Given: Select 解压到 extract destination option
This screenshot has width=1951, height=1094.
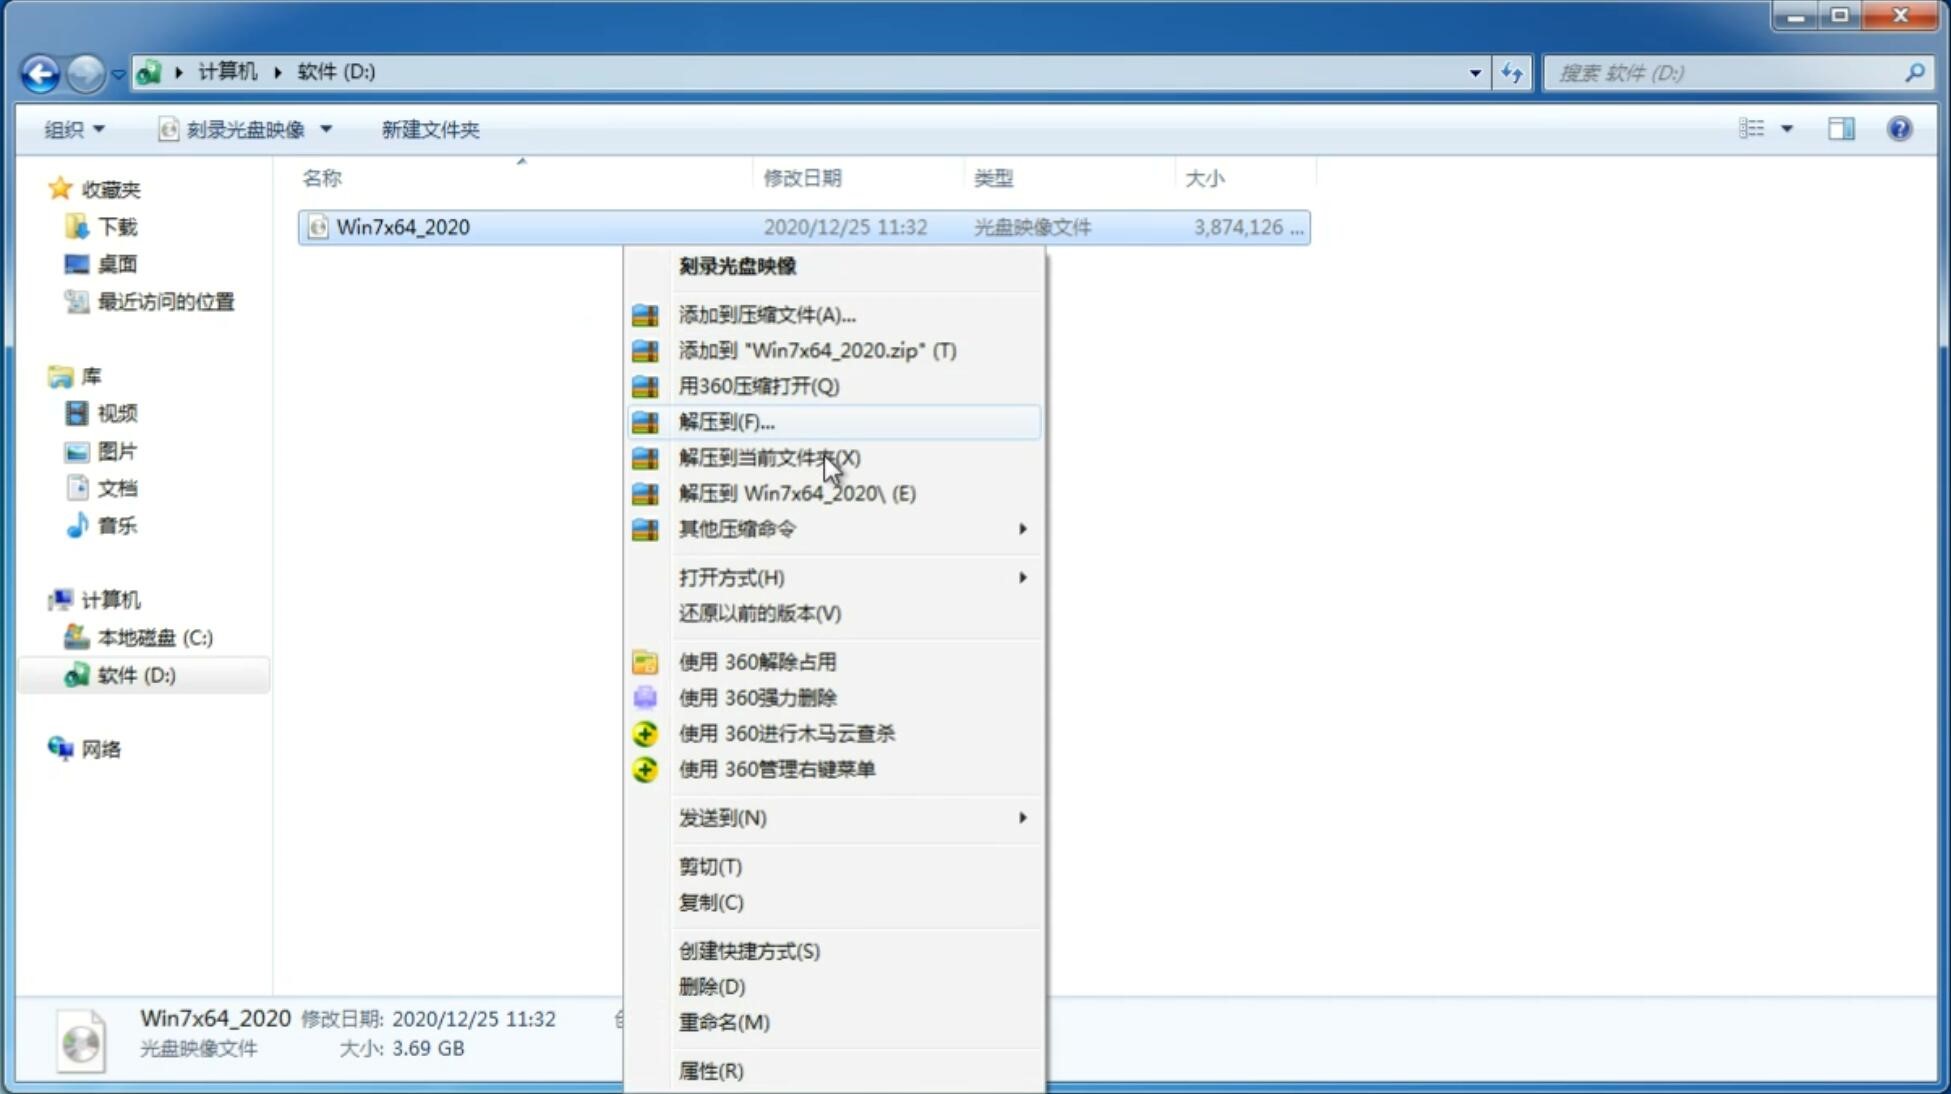Looking at the screenshot, I should pos(726,421).
